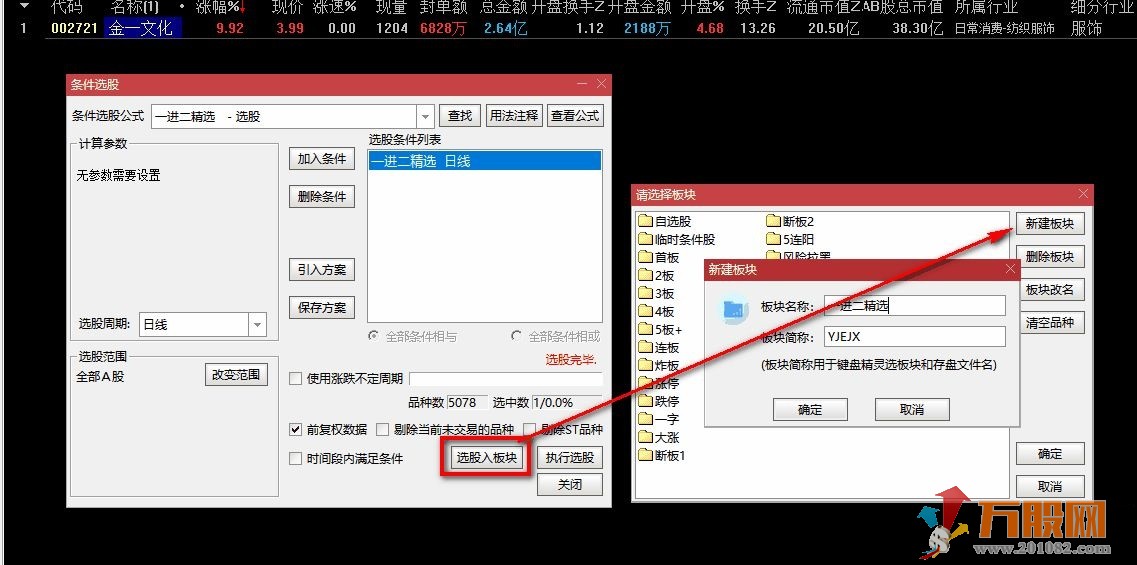The width and height of the screenshot is (1137, 565).
Task: Click 删除板块 button
Action: click(x=1050, y=257)
